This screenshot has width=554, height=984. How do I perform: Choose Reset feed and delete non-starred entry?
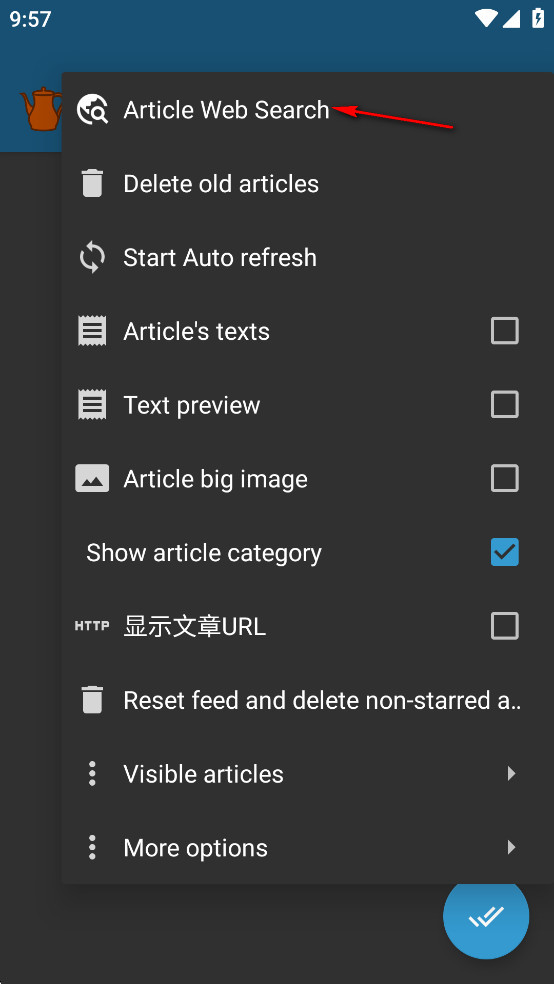[307, 700]
